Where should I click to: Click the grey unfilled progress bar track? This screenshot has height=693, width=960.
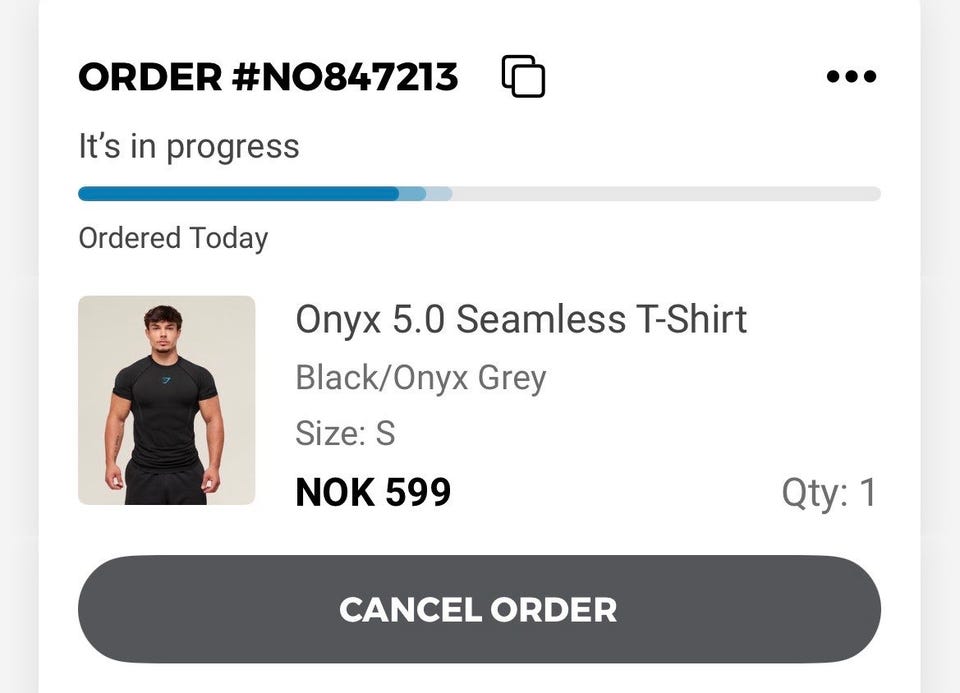pos(660,194)
